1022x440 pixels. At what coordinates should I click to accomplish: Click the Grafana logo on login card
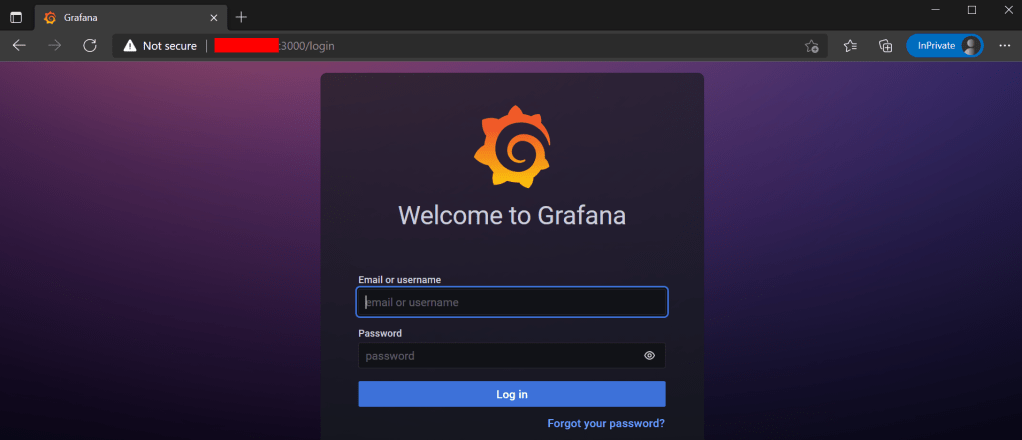pos(512,147)
